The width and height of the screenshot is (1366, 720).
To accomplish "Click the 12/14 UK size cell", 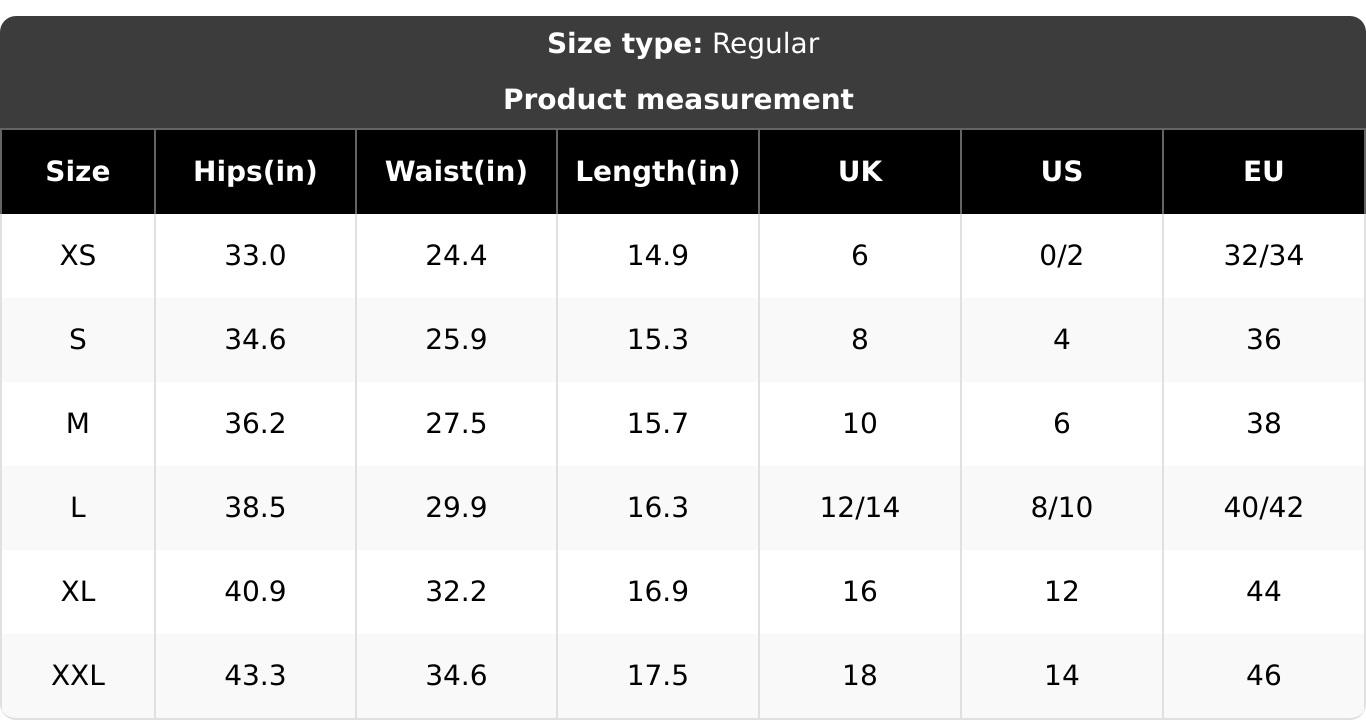I will click(860, 508).
